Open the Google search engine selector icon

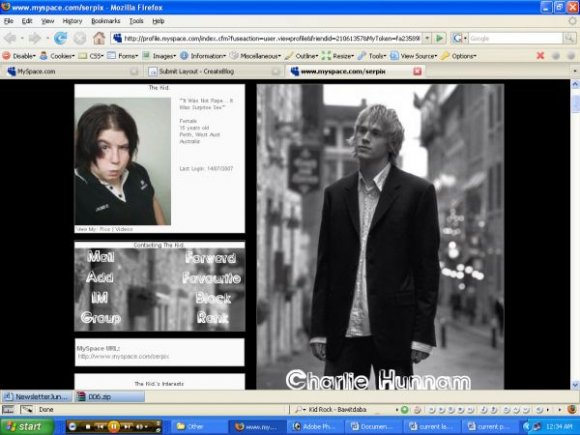[x=458, y=38]
